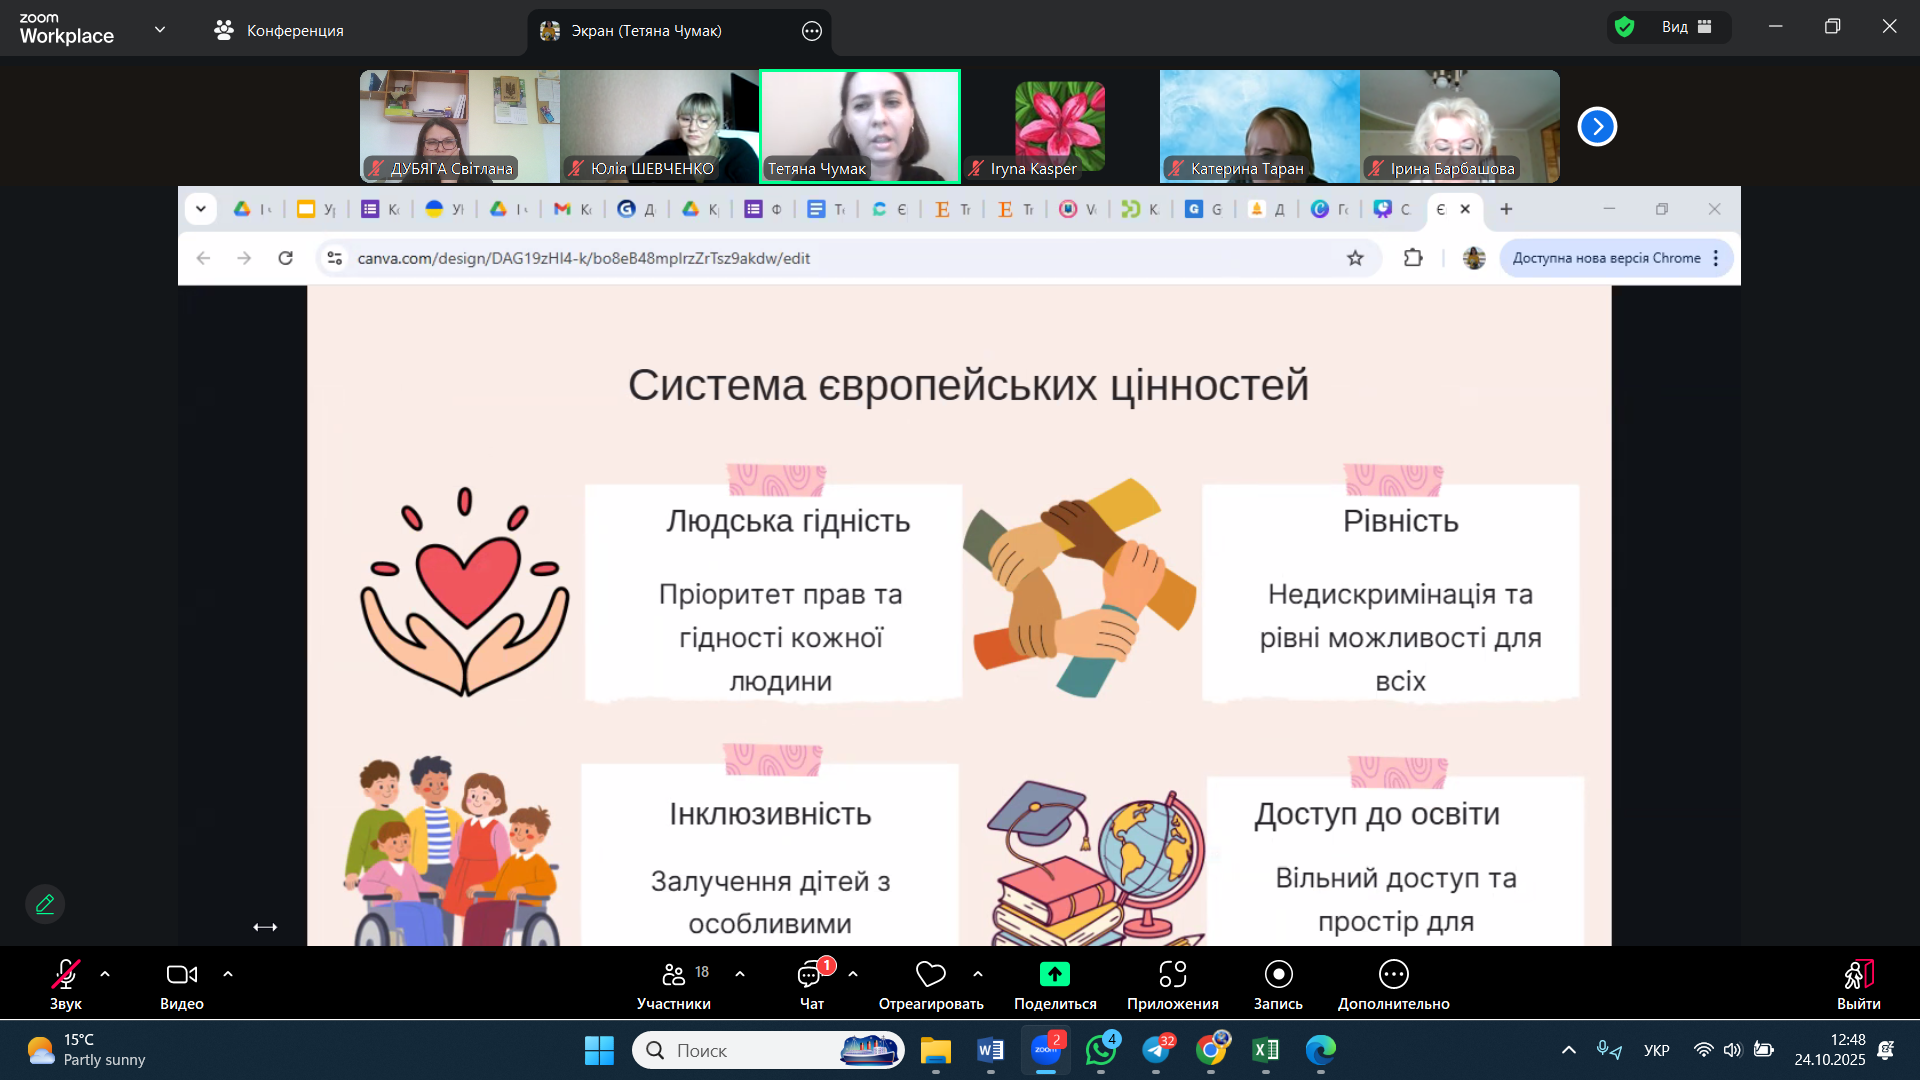Click the green annotate pencil icon

[45, 904]
